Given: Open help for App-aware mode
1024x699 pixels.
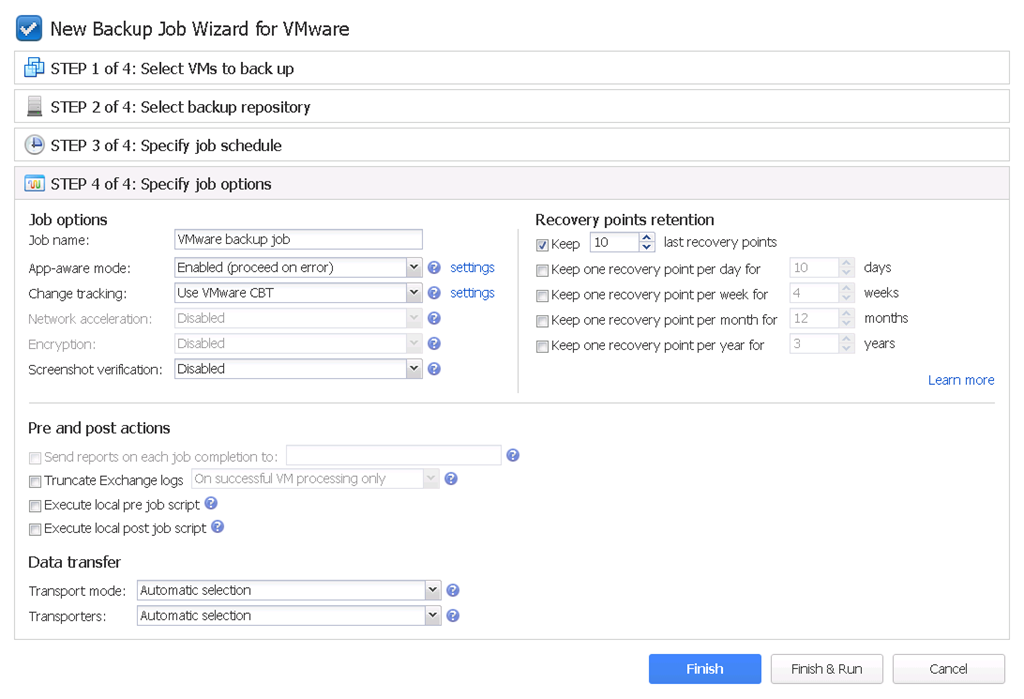Looking at the screenshot, I should [434, 267].
